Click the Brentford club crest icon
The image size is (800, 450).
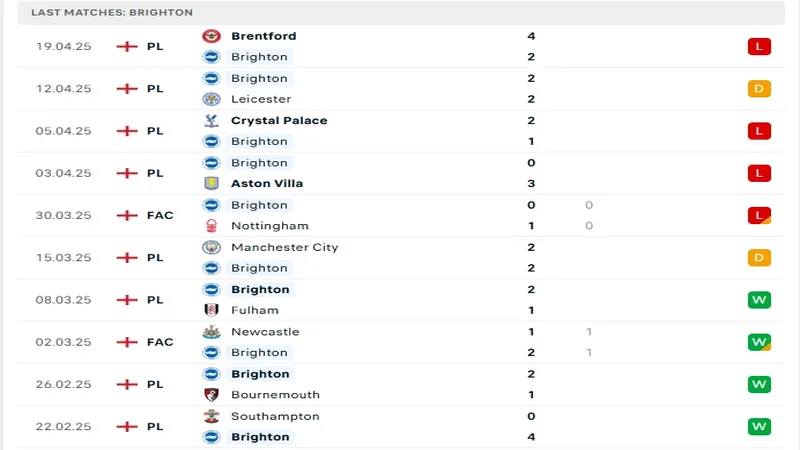[x=211, y=36]
